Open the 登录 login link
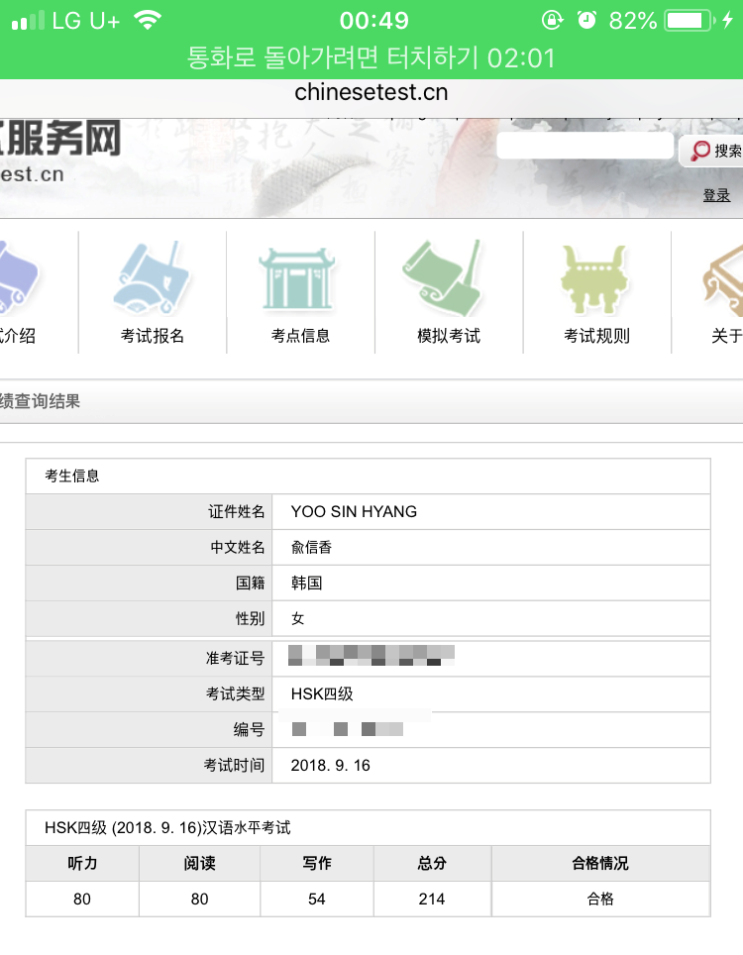The width and height of the screenshot is (743, 955). point(716,195)
